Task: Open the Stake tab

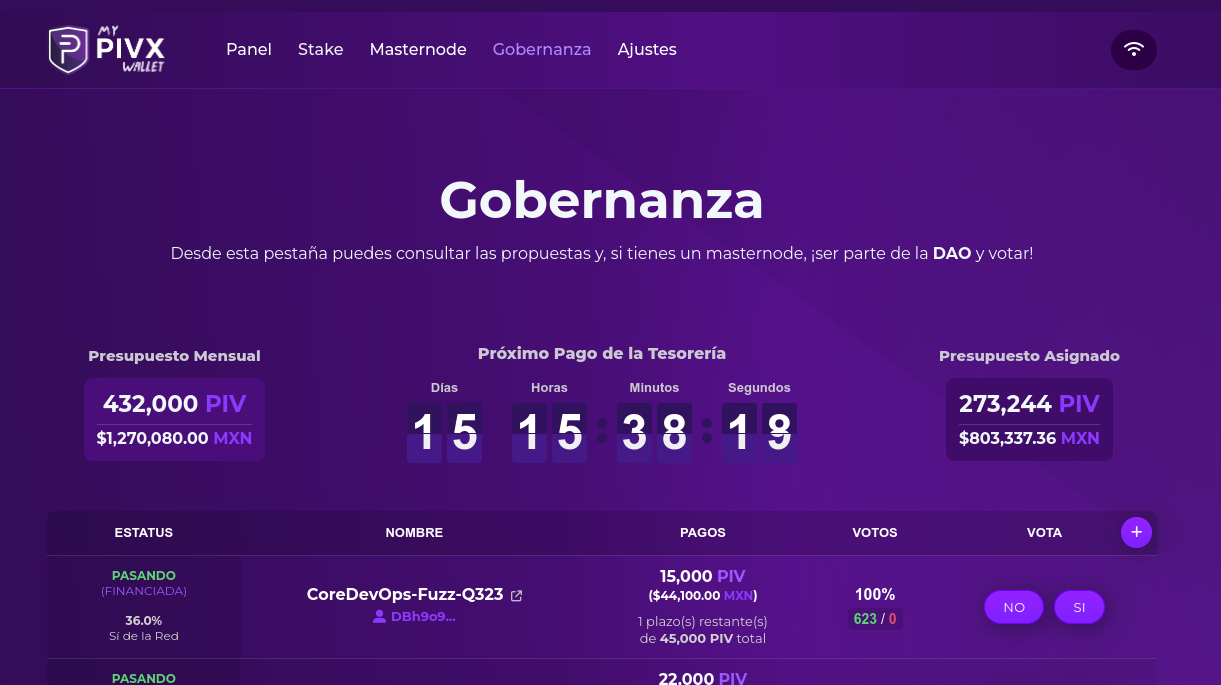Action: pyautogui.click(x=320, y=49)
